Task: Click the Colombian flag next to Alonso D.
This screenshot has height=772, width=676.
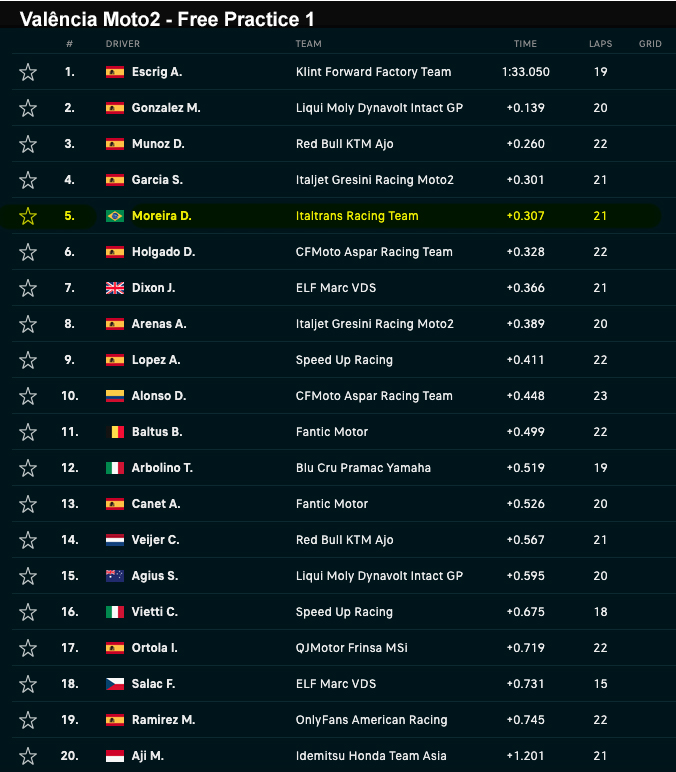Action: (x=115, y=396)
